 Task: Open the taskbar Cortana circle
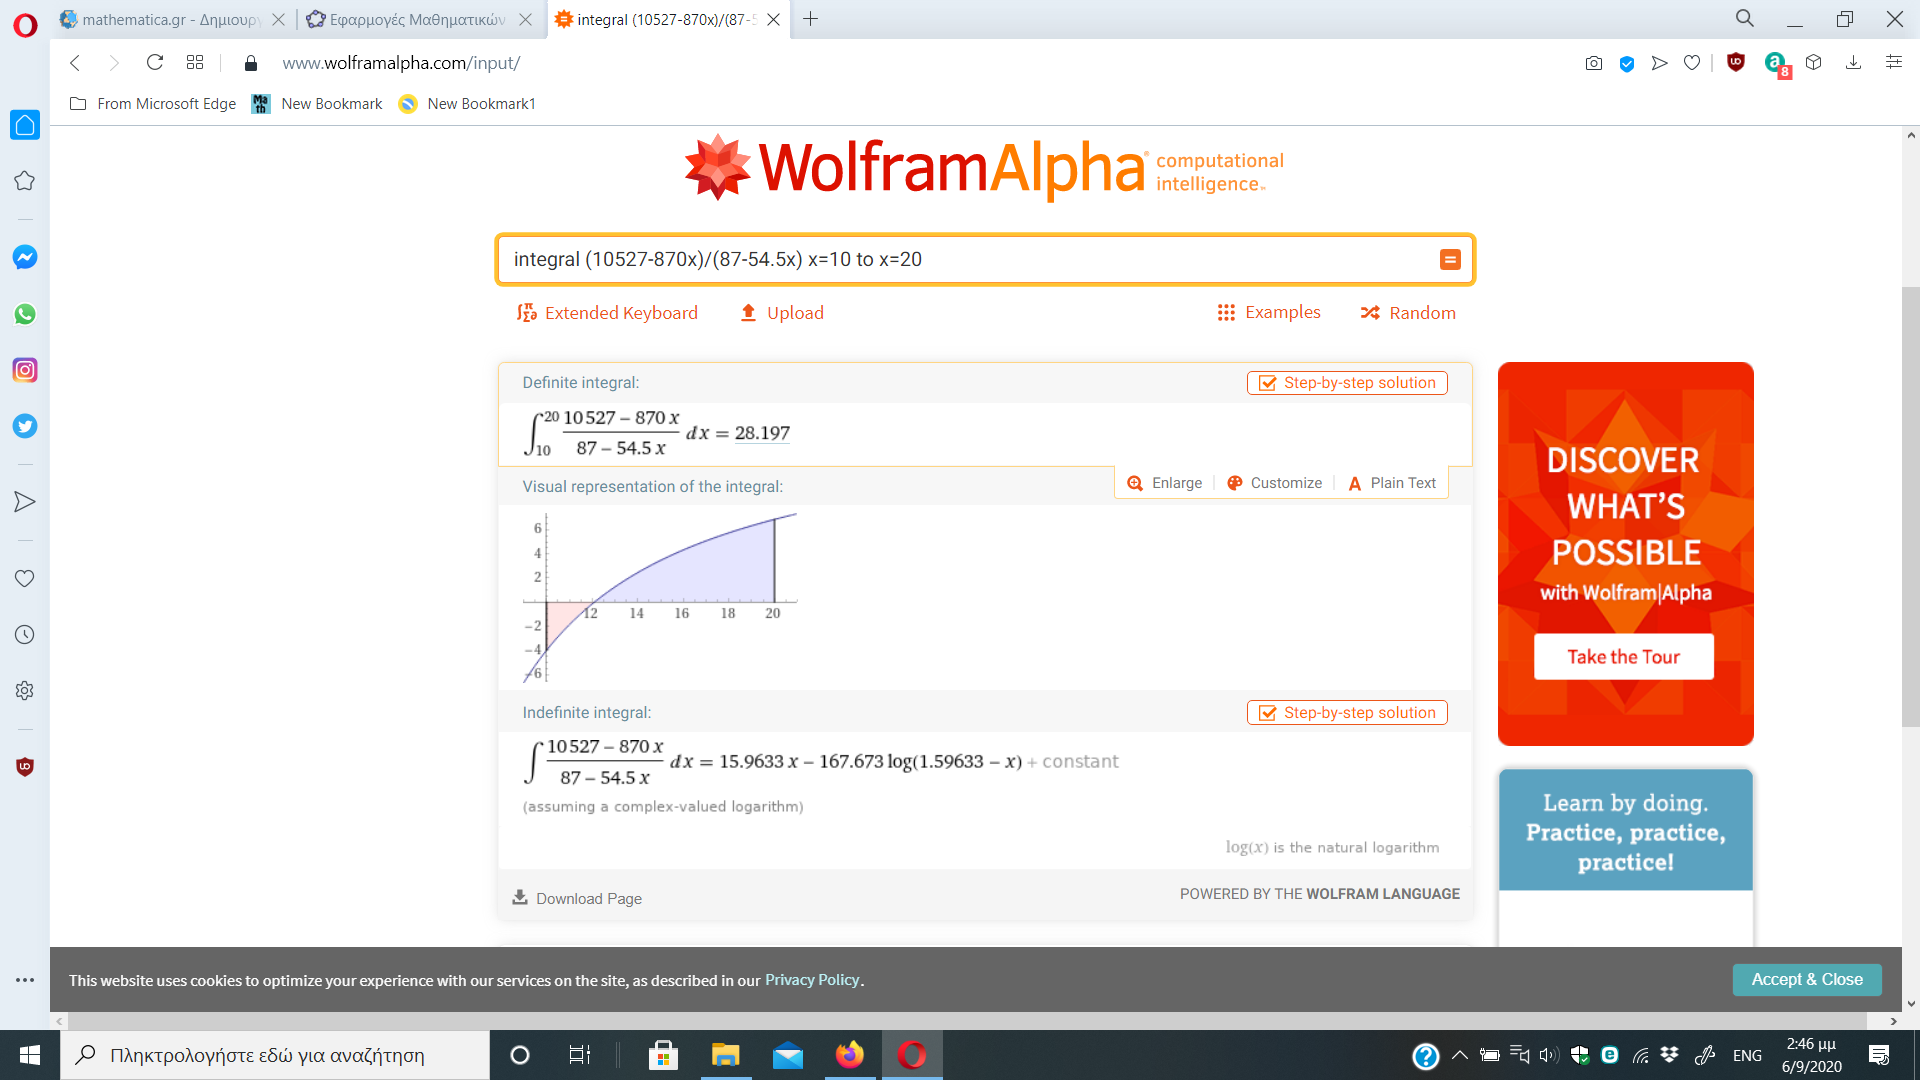click(520, 1055)
